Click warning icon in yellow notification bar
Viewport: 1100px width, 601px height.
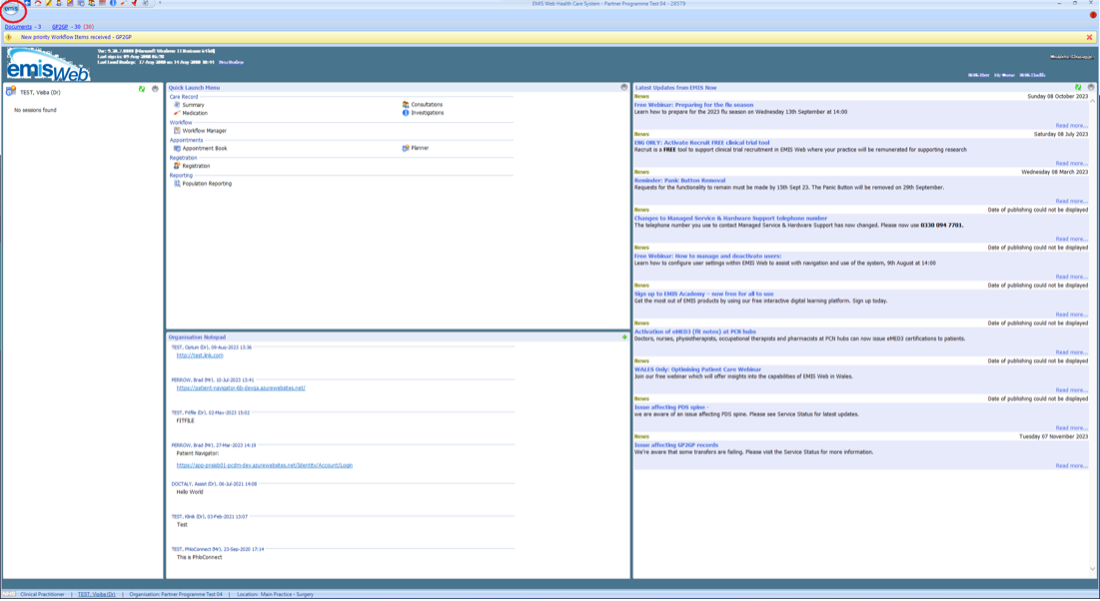coord(8,37)
